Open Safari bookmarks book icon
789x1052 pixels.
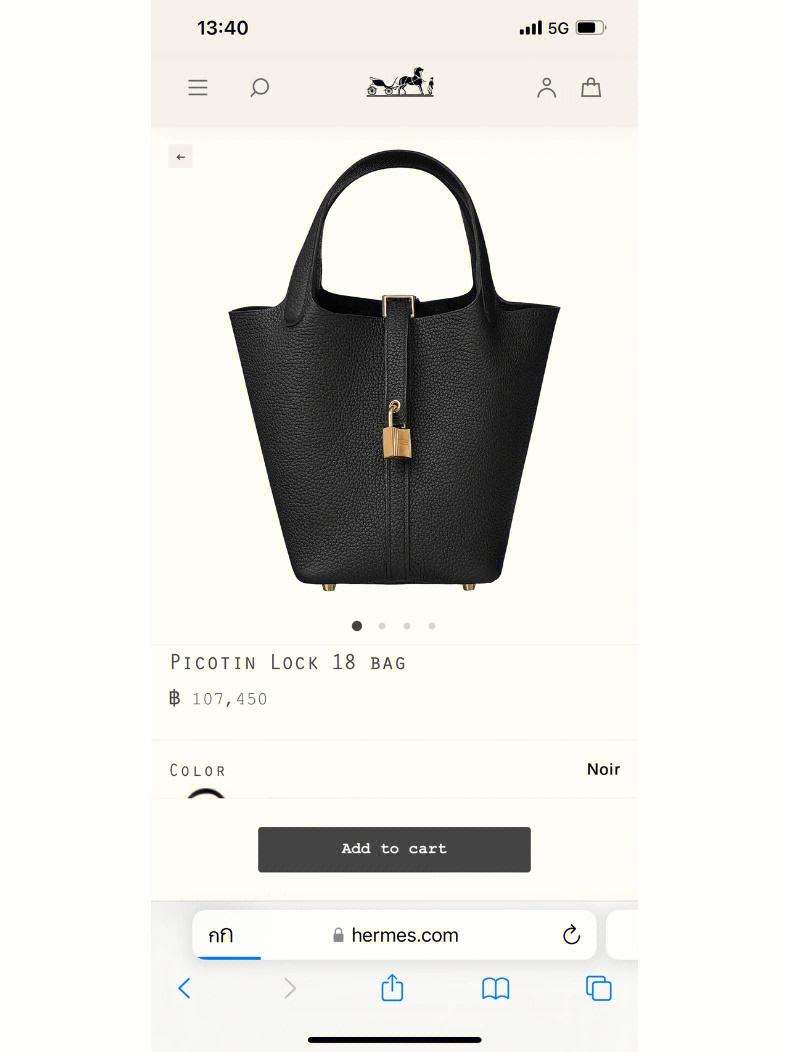pyautogui.click(x=496, y=988)
